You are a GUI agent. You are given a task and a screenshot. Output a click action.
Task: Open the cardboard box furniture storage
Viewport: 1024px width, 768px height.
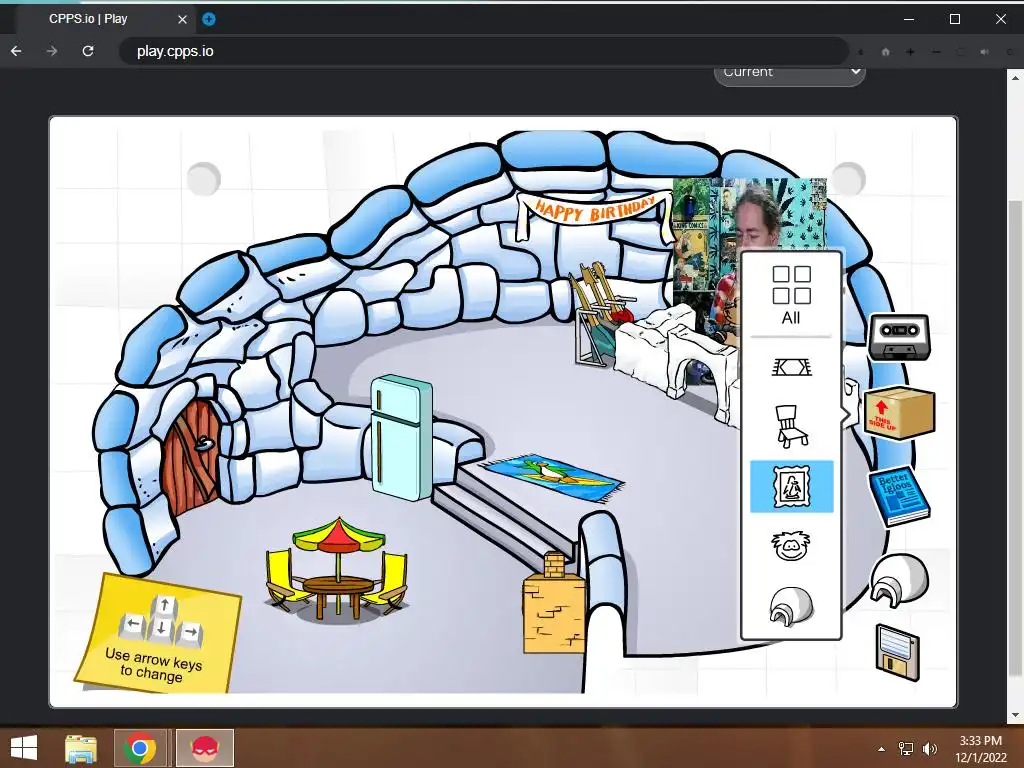click(899, 413)
